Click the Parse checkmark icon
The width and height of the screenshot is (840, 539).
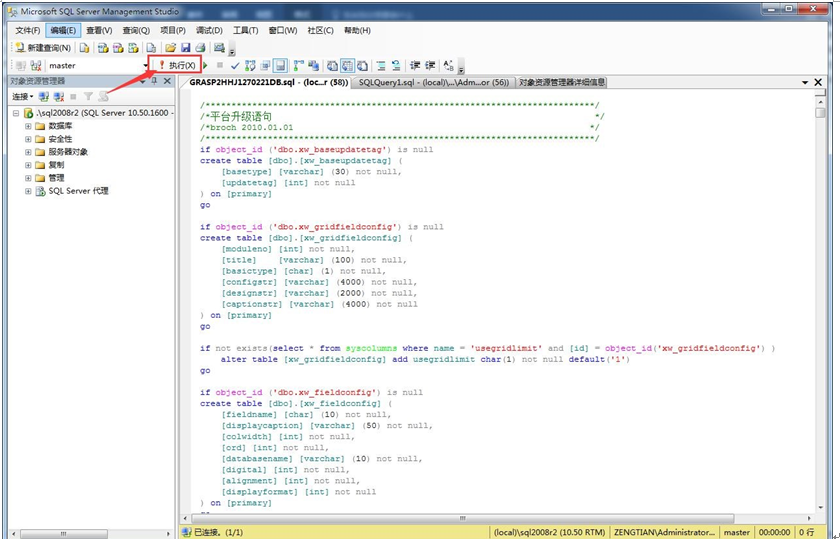(235, 65)
